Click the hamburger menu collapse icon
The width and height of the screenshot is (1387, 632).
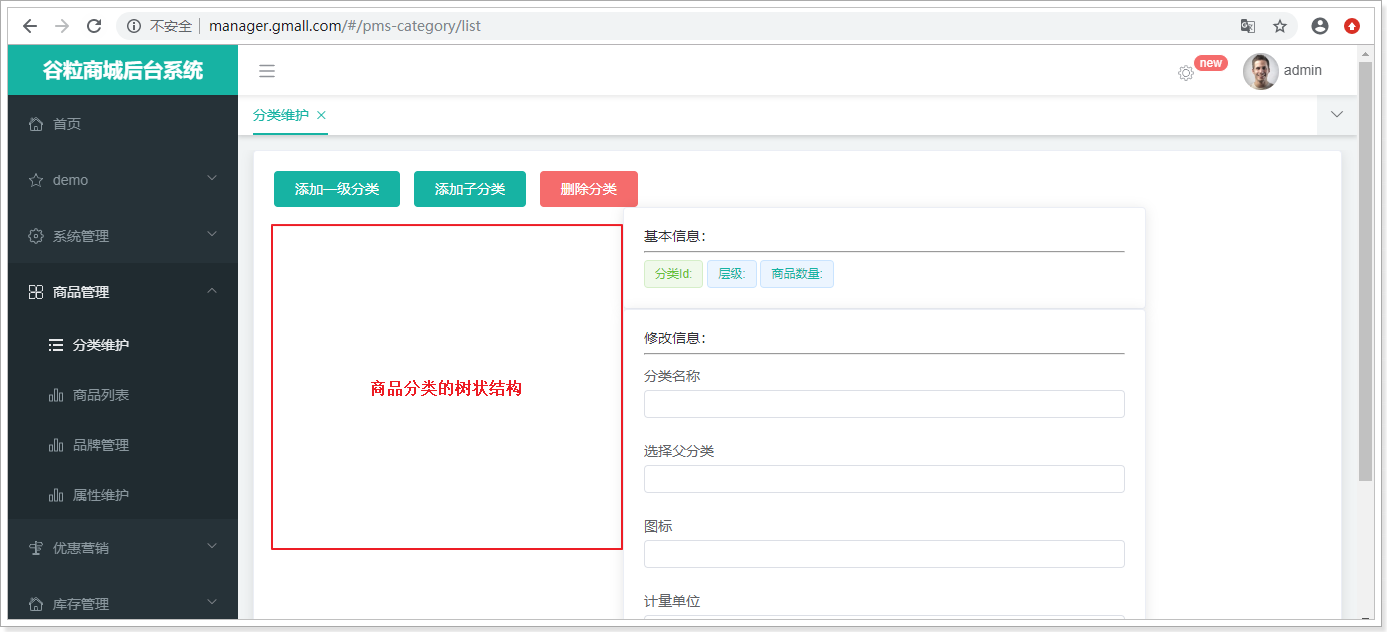click(x=267, y=71)
